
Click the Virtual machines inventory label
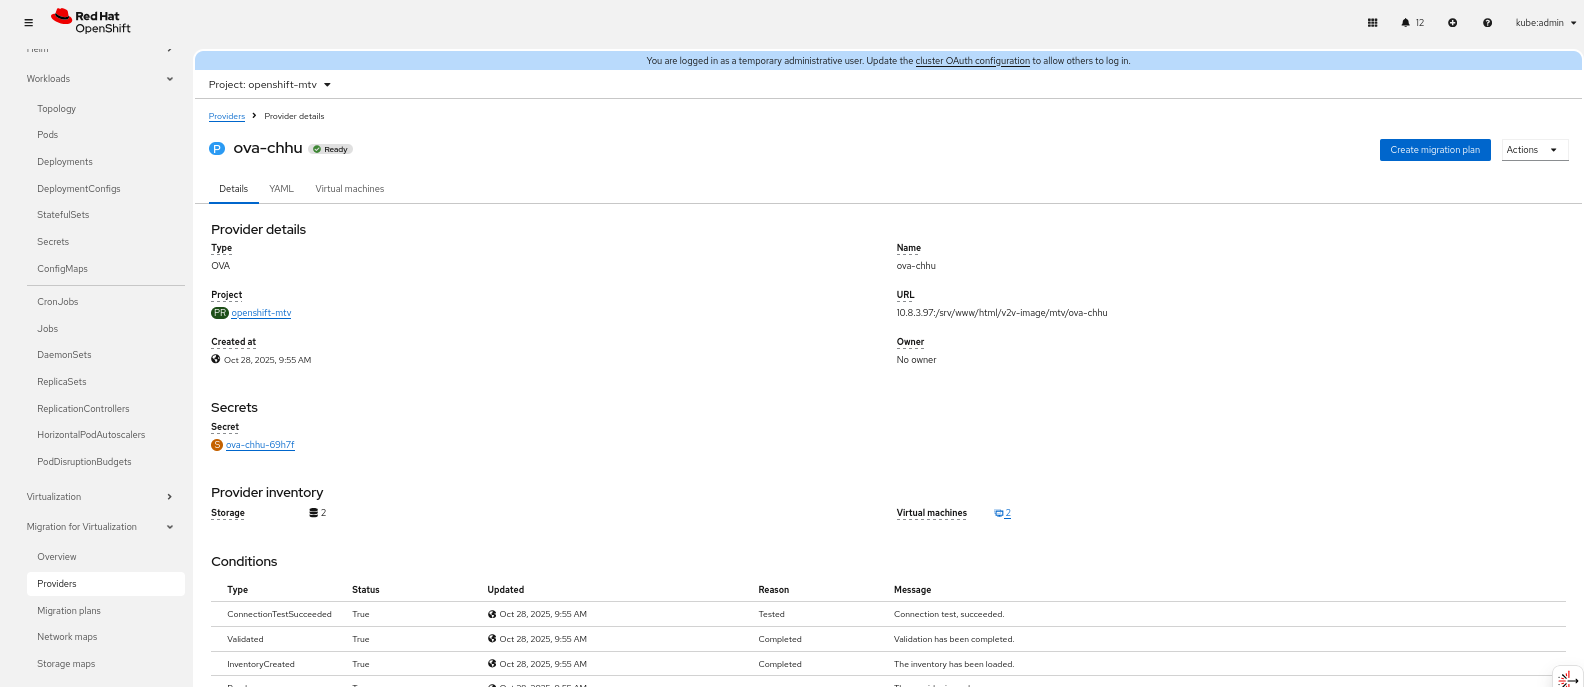click(932, 513)
